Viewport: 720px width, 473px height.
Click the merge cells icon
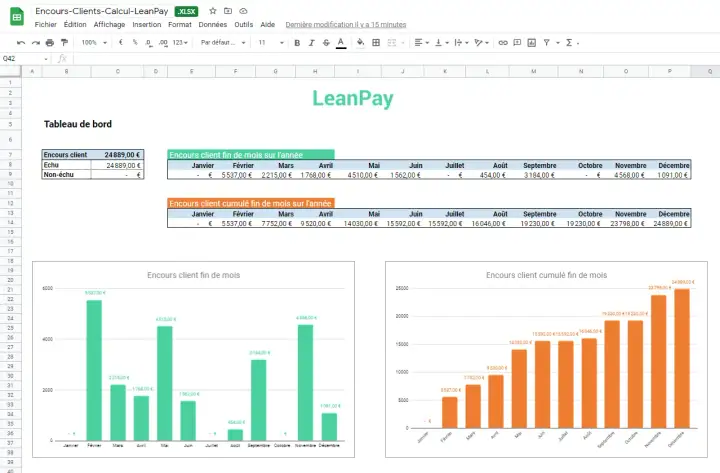[392, 43]
